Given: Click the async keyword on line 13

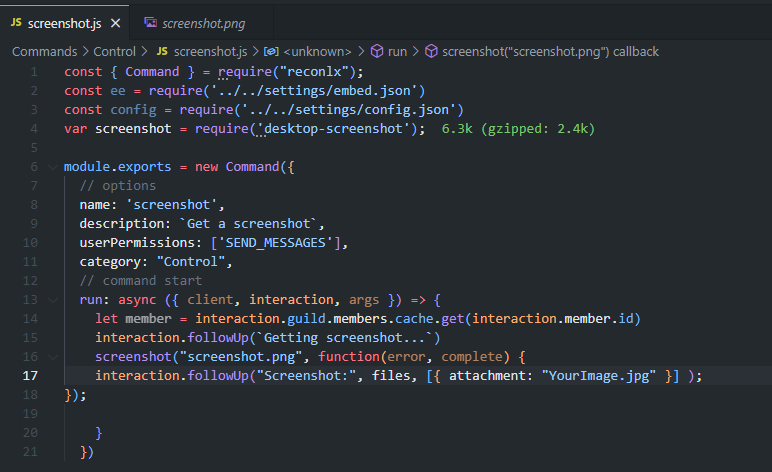Looking at the screenshot, I should coord(137,300).
